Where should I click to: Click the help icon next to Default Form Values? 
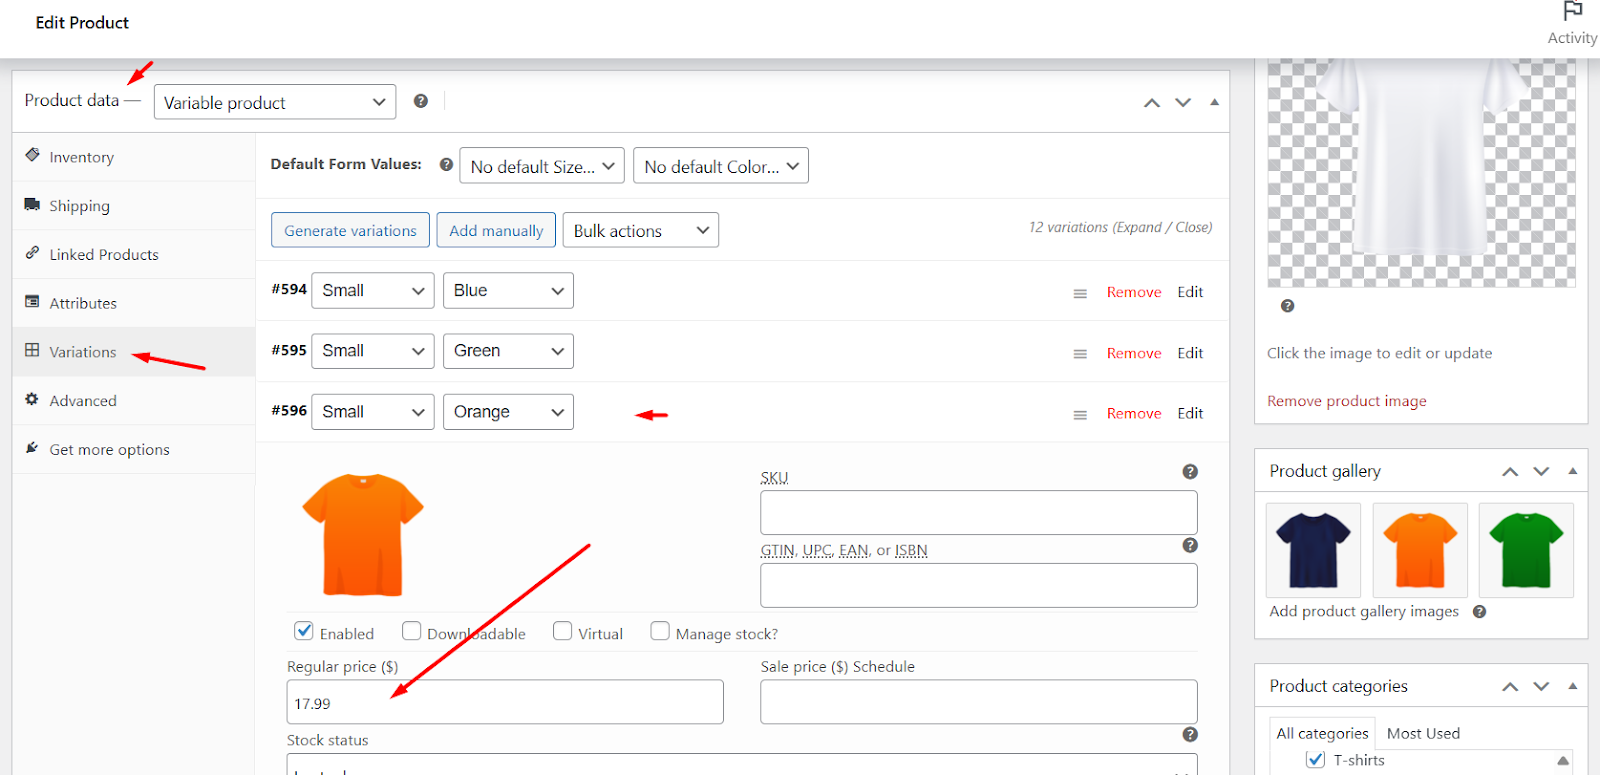pos(446,164)
